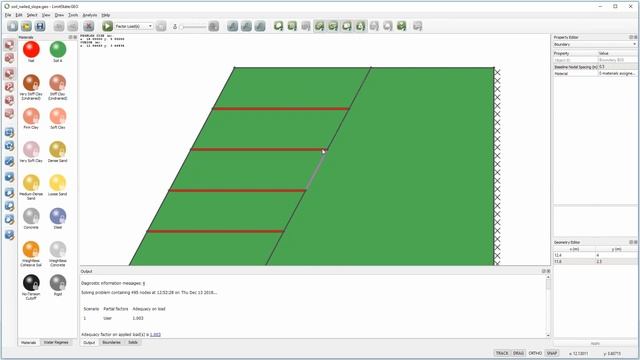Click the Property column header in Property Editor
This screenshot has height=360, width=640.
coord(575,53)
